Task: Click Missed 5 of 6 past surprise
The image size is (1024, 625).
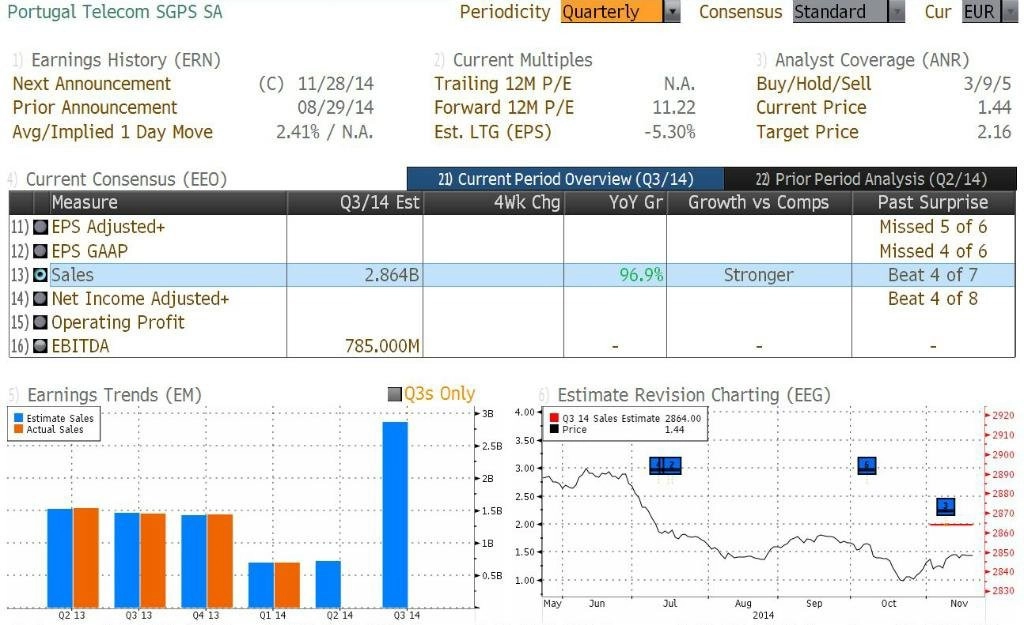Action: pos(933,227)
